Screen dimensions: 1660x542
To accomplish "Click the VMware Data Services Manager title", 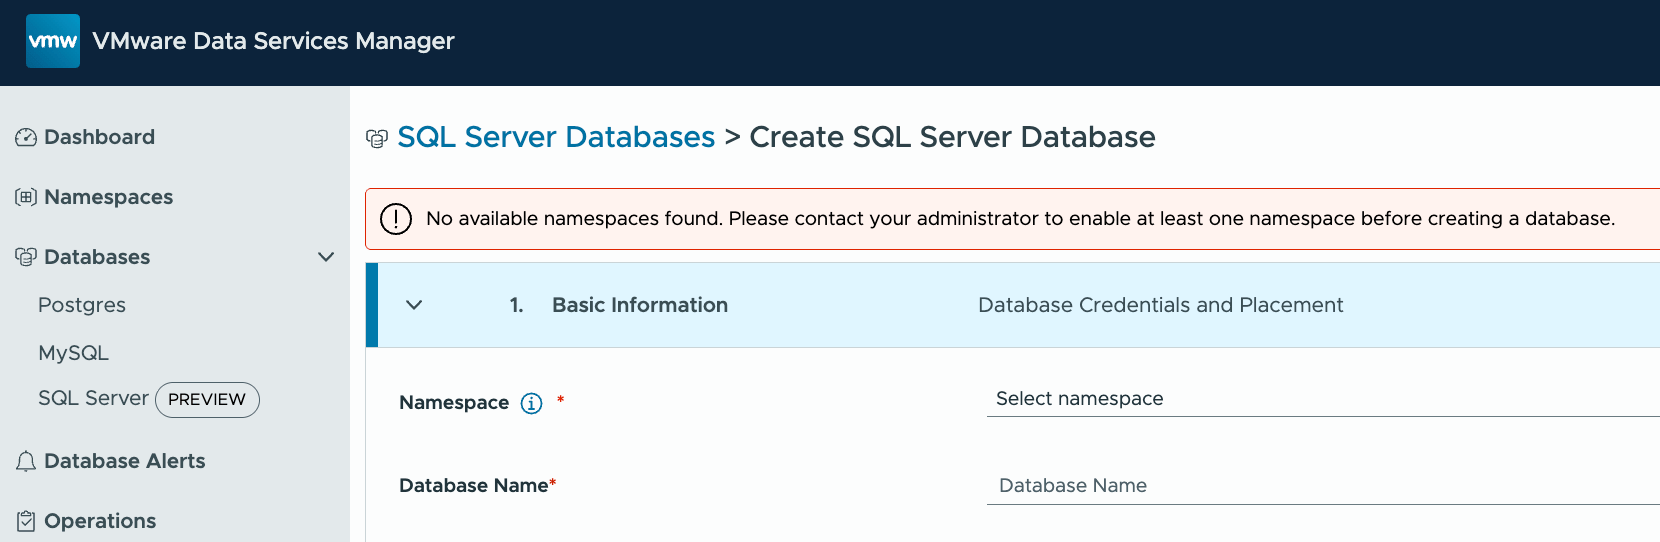I will coord(273,41).
